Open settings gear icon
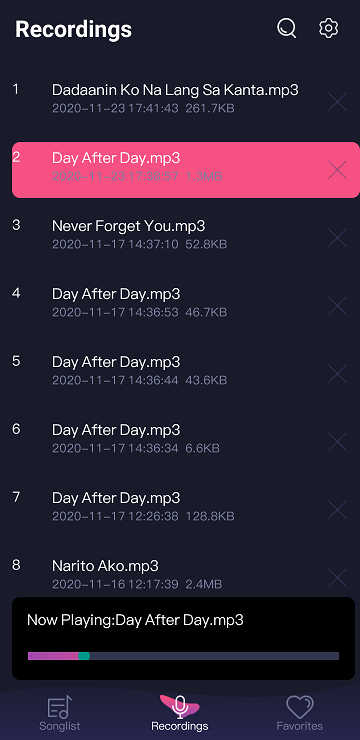Image resolution: width=360 pixels, height=740 pixels. [x=328, y=28]
